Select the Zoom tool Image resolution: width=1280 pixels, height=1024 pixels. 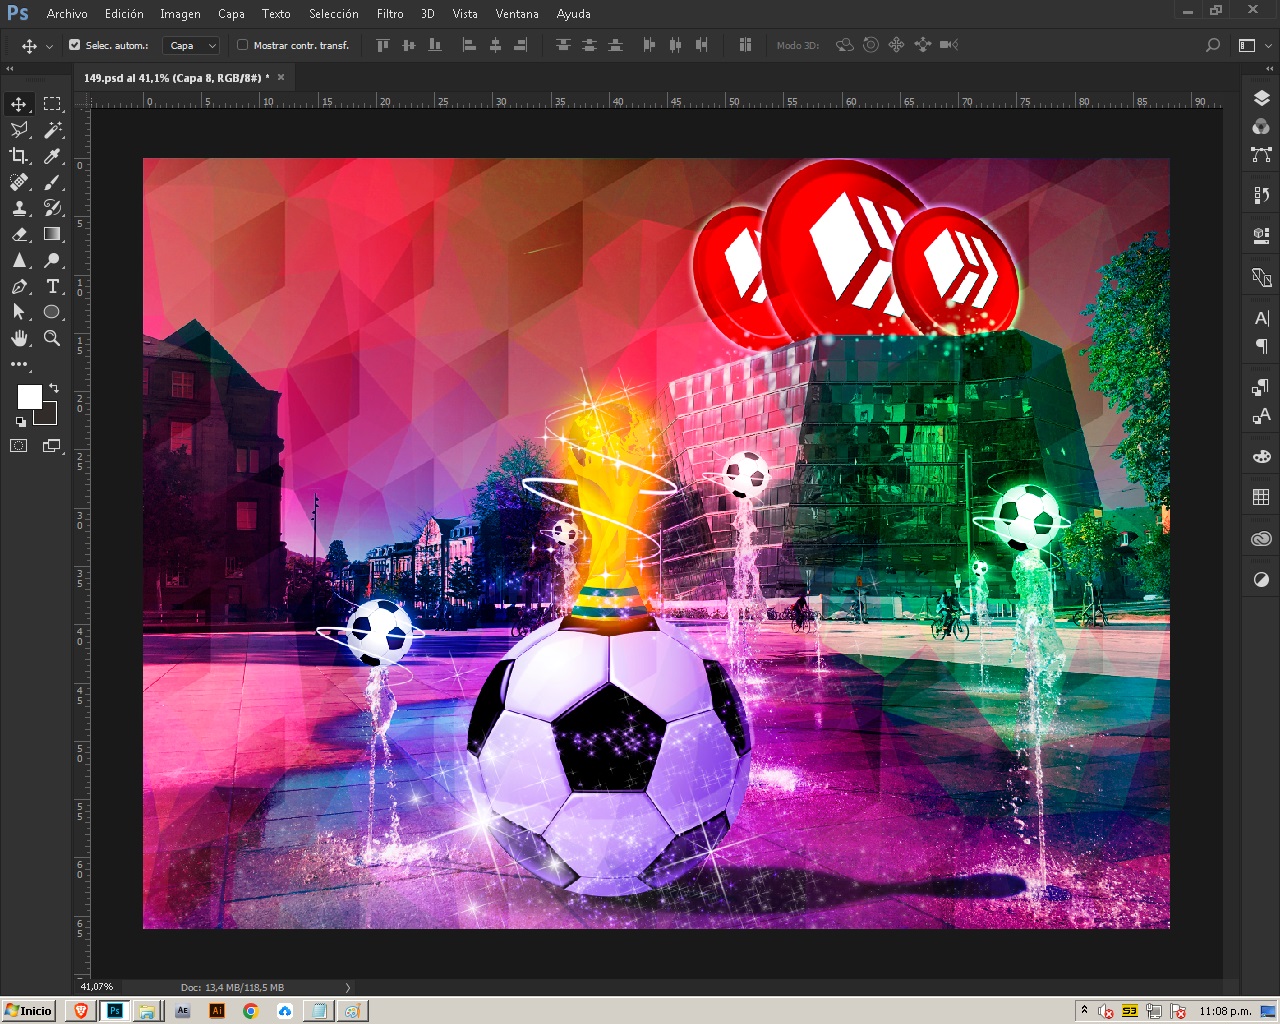52,338
